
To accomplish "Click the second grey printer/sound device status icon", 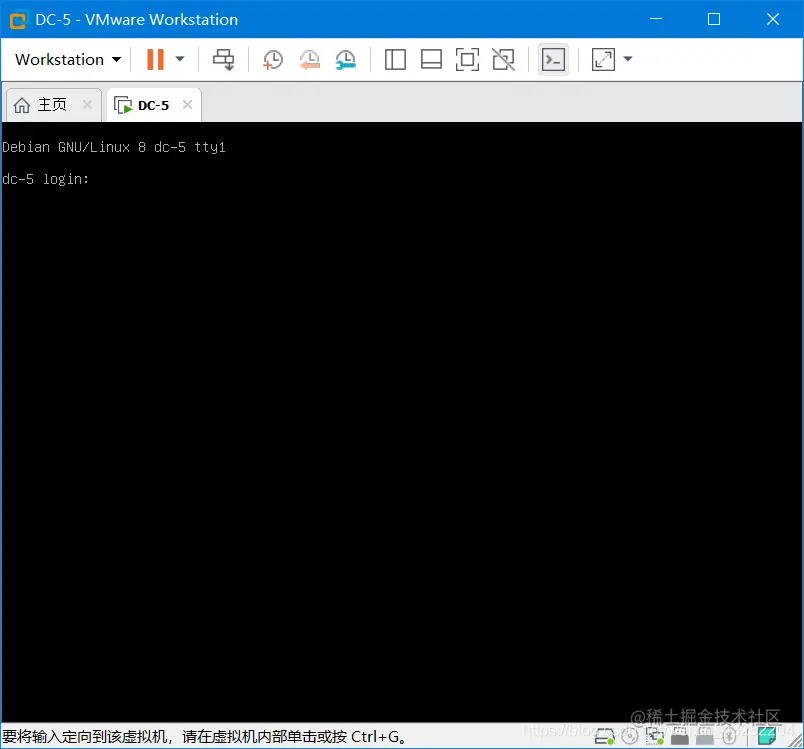I will point(705,736).
